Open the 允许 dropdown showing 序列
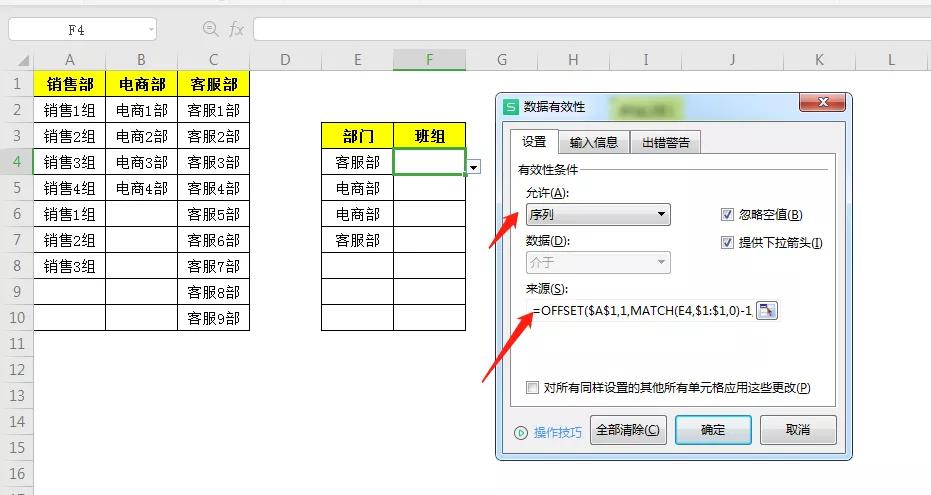The image size is (931, 495). (598, 214)
